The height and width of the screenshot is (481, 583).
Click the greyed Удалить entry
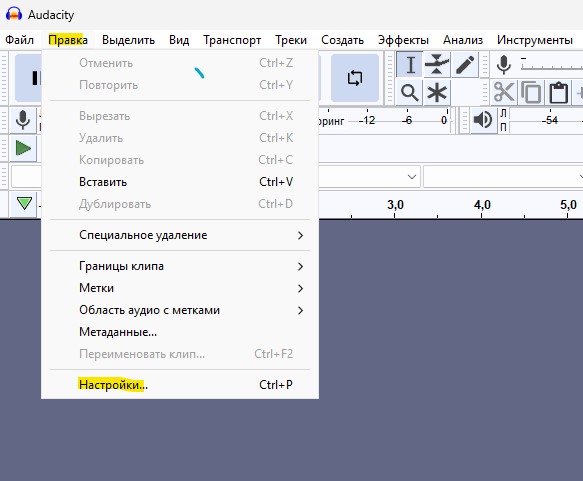click(180, 138)
